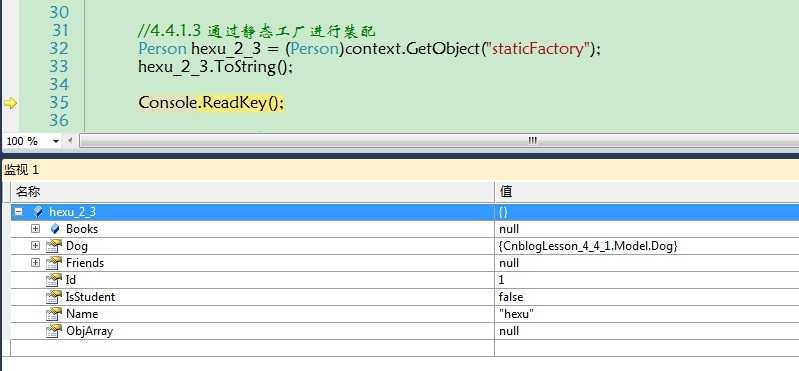Image resolution: width=799 pixels, height=371 pixels.
Task: Click value {CnblogLesson_4_4_1.Model.Dog}
Action: 588,246
